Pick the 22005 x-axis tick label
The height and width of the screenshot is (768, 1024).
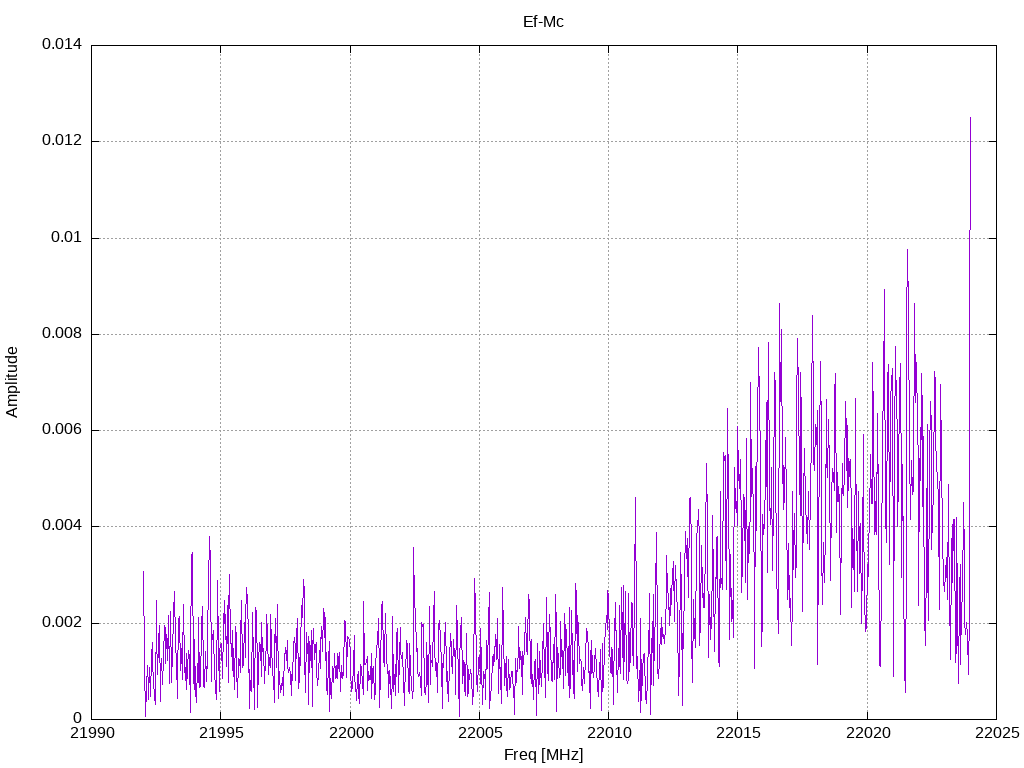point(478,735)
